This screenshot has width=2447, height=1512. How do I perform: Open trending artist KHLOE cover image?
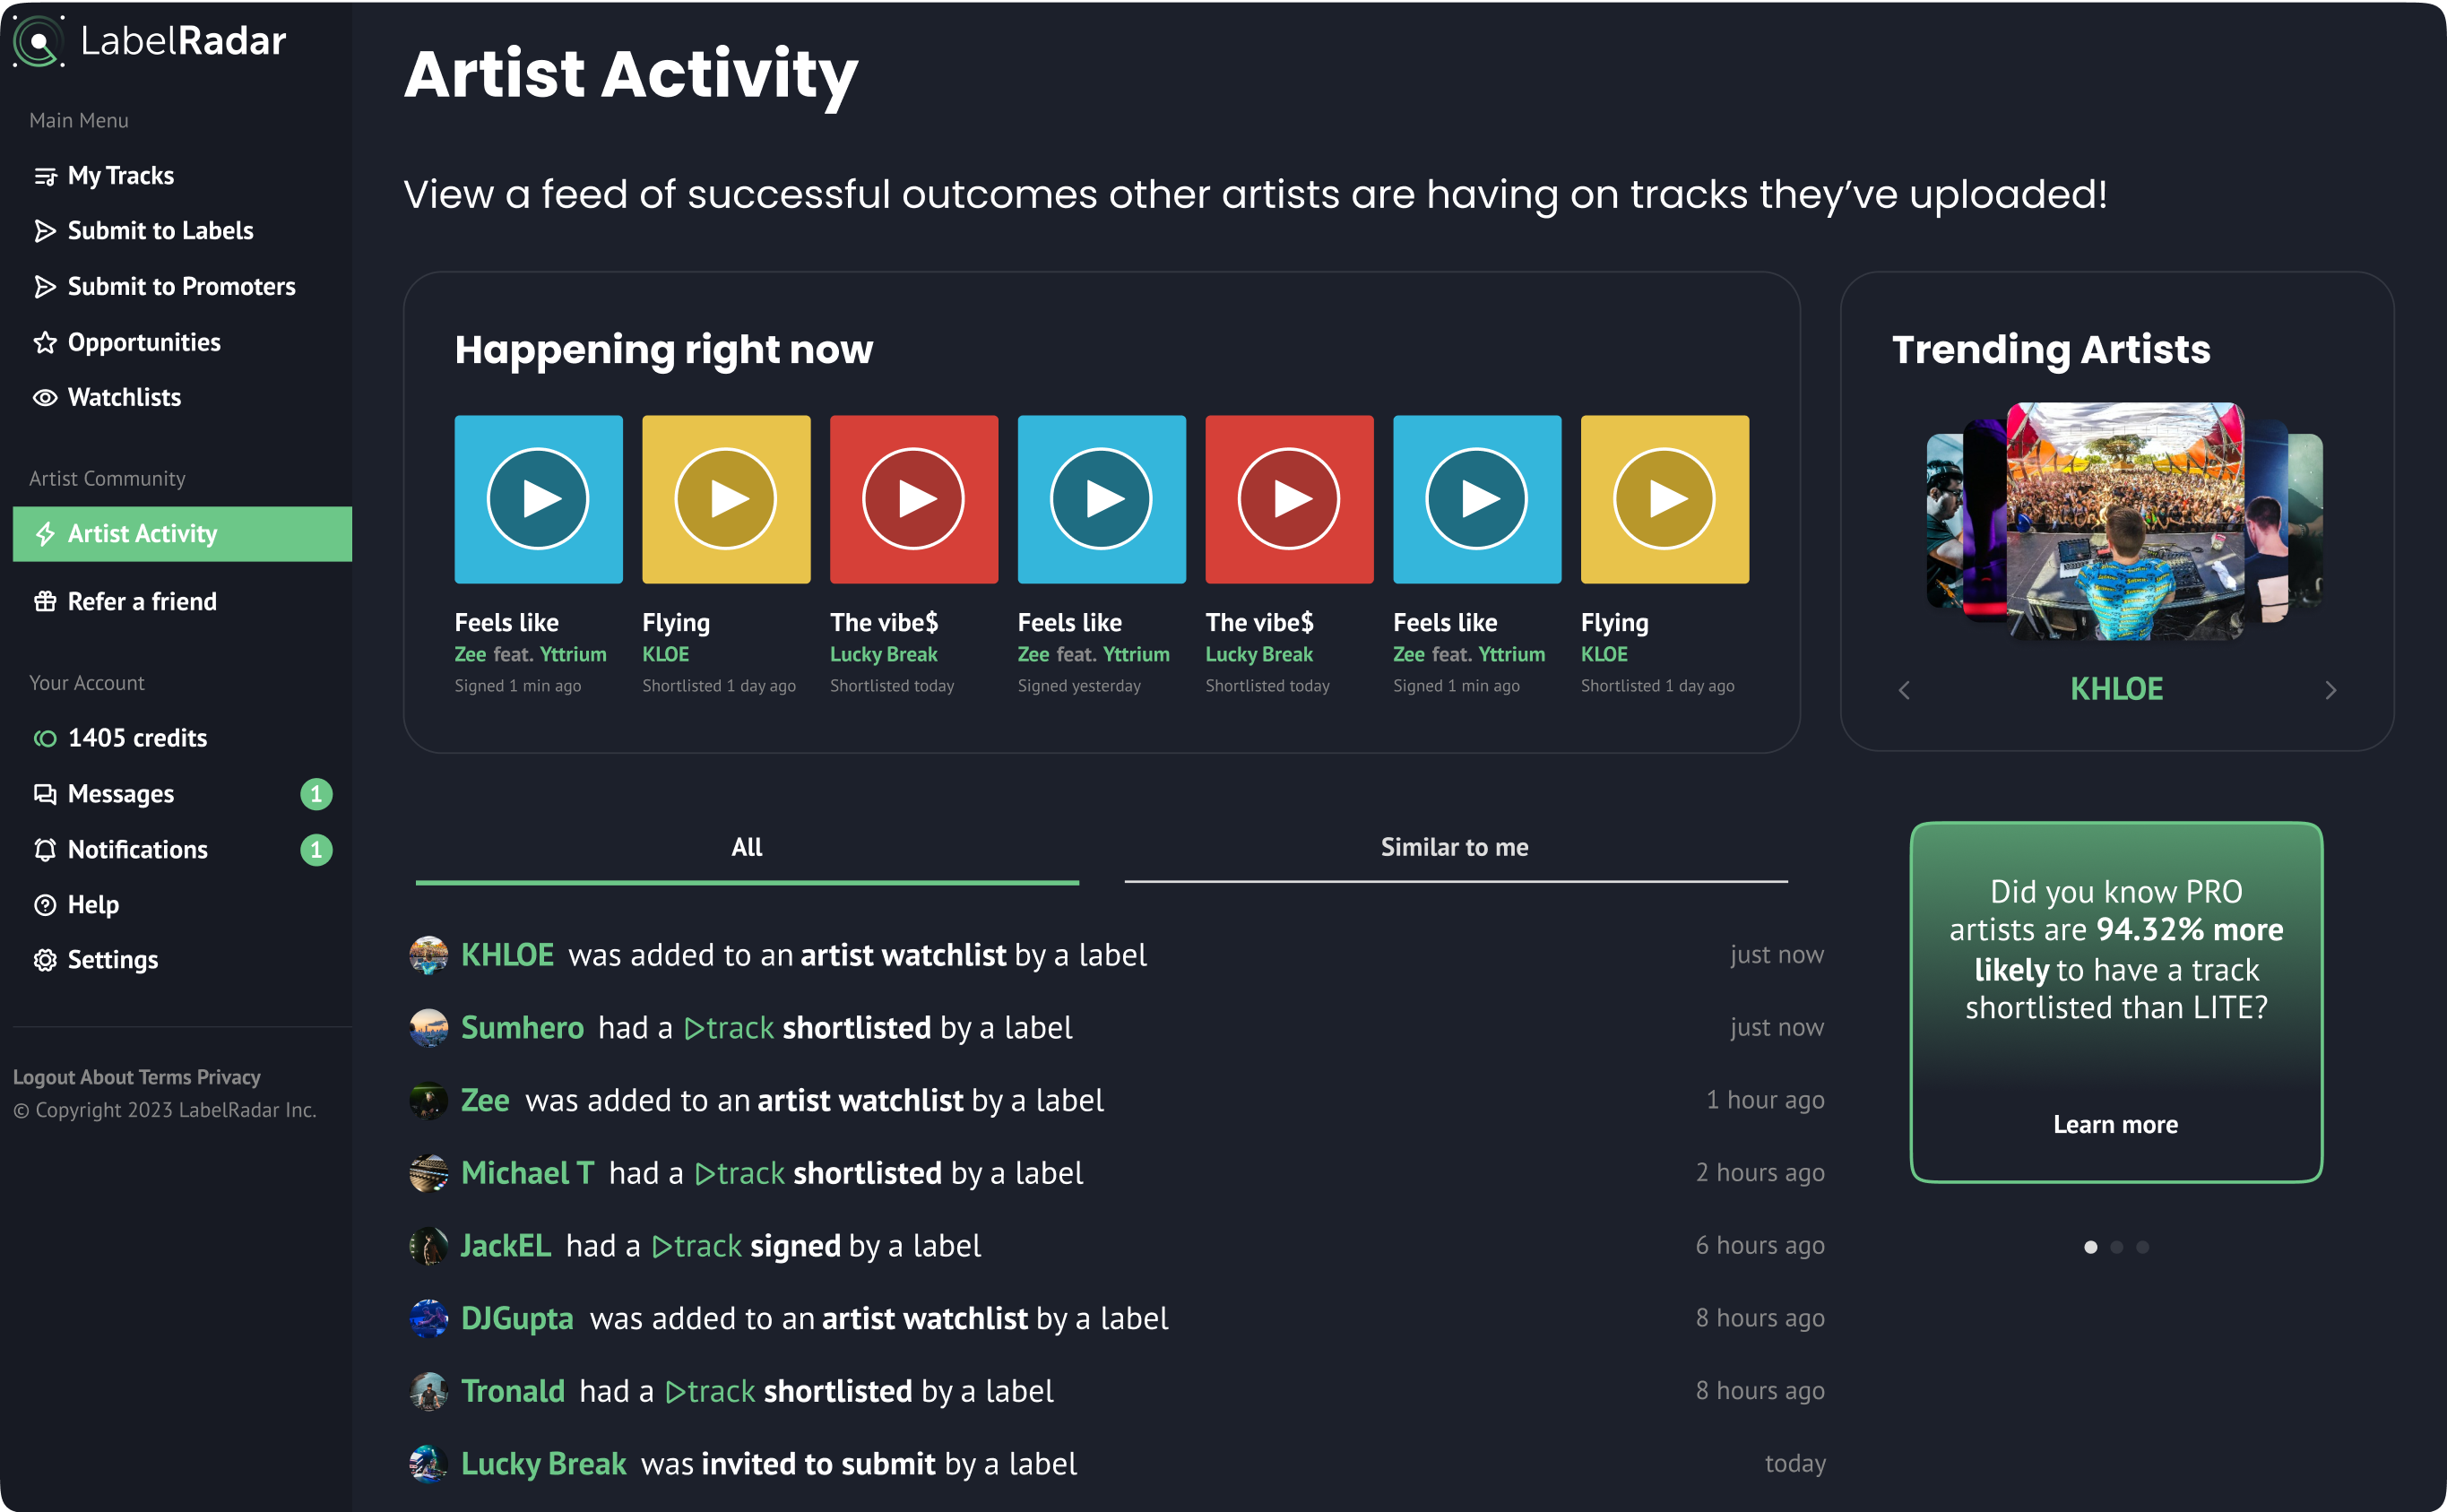(x=2124, y=520)
